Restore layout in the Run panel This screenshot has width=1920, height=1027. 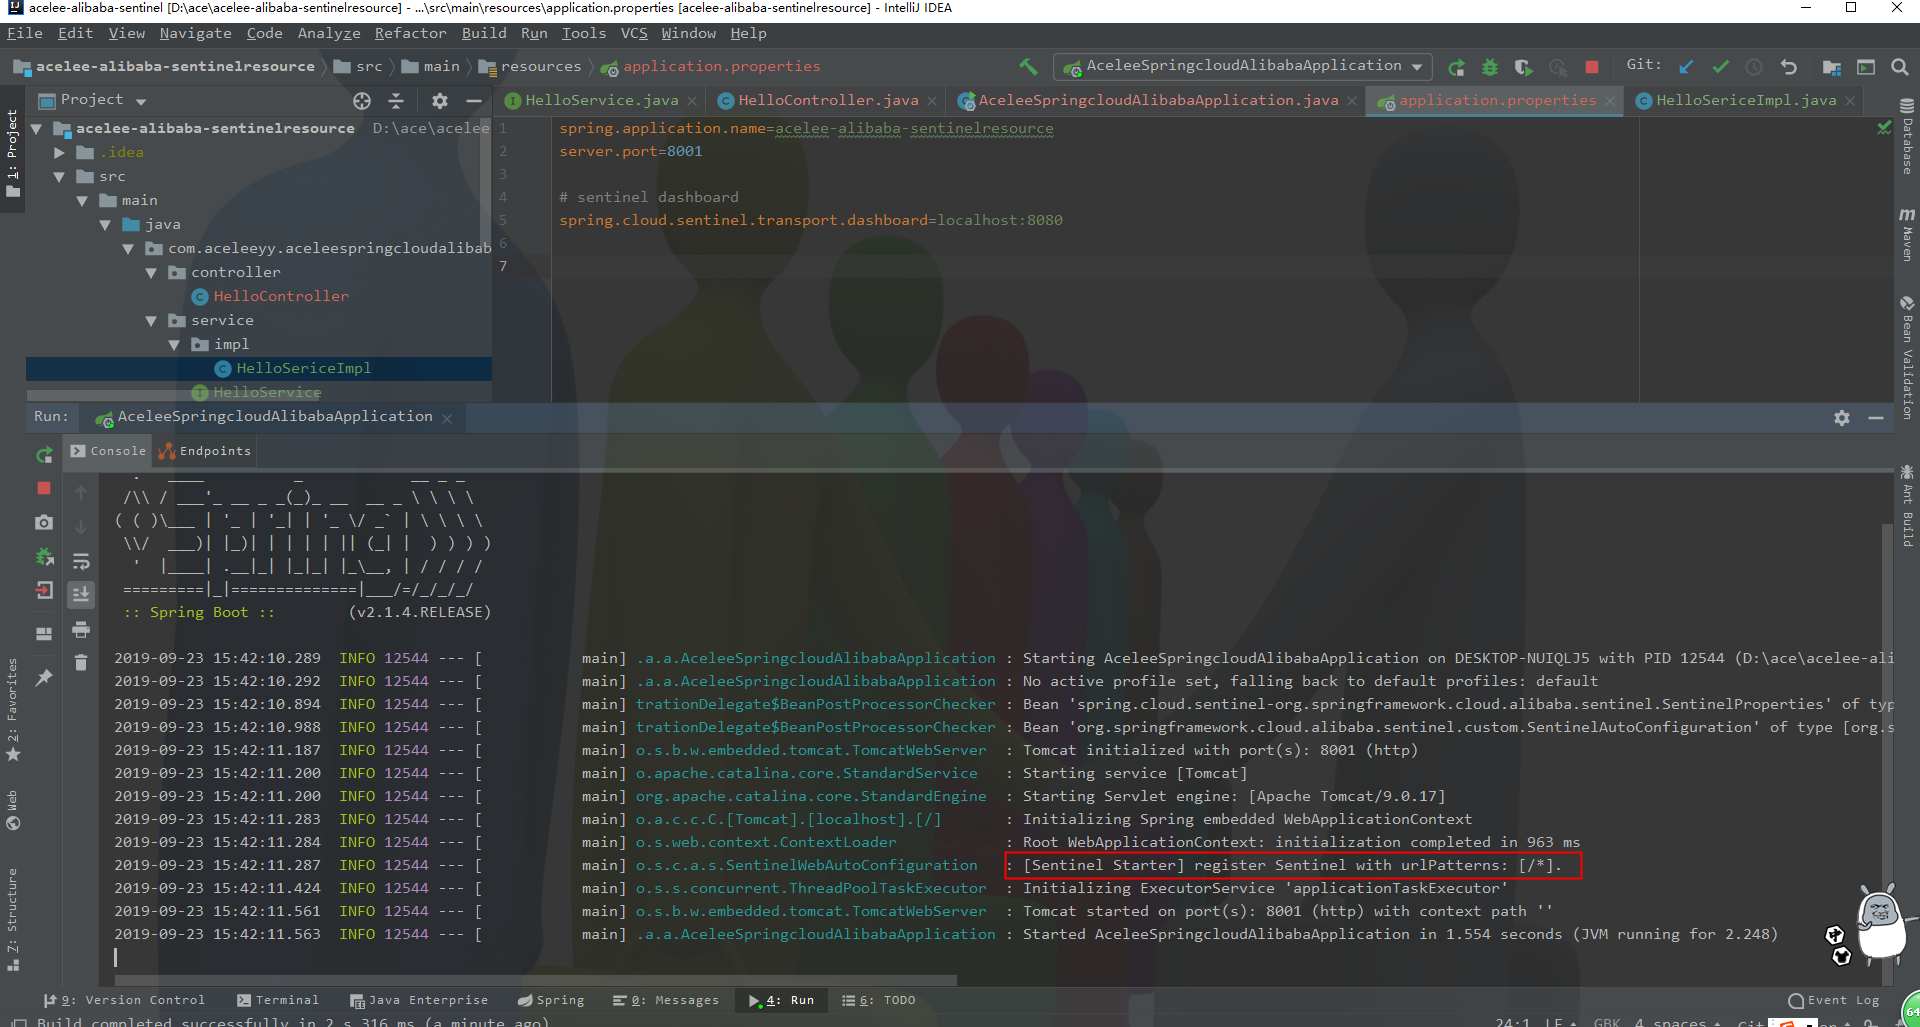[44, 633]
